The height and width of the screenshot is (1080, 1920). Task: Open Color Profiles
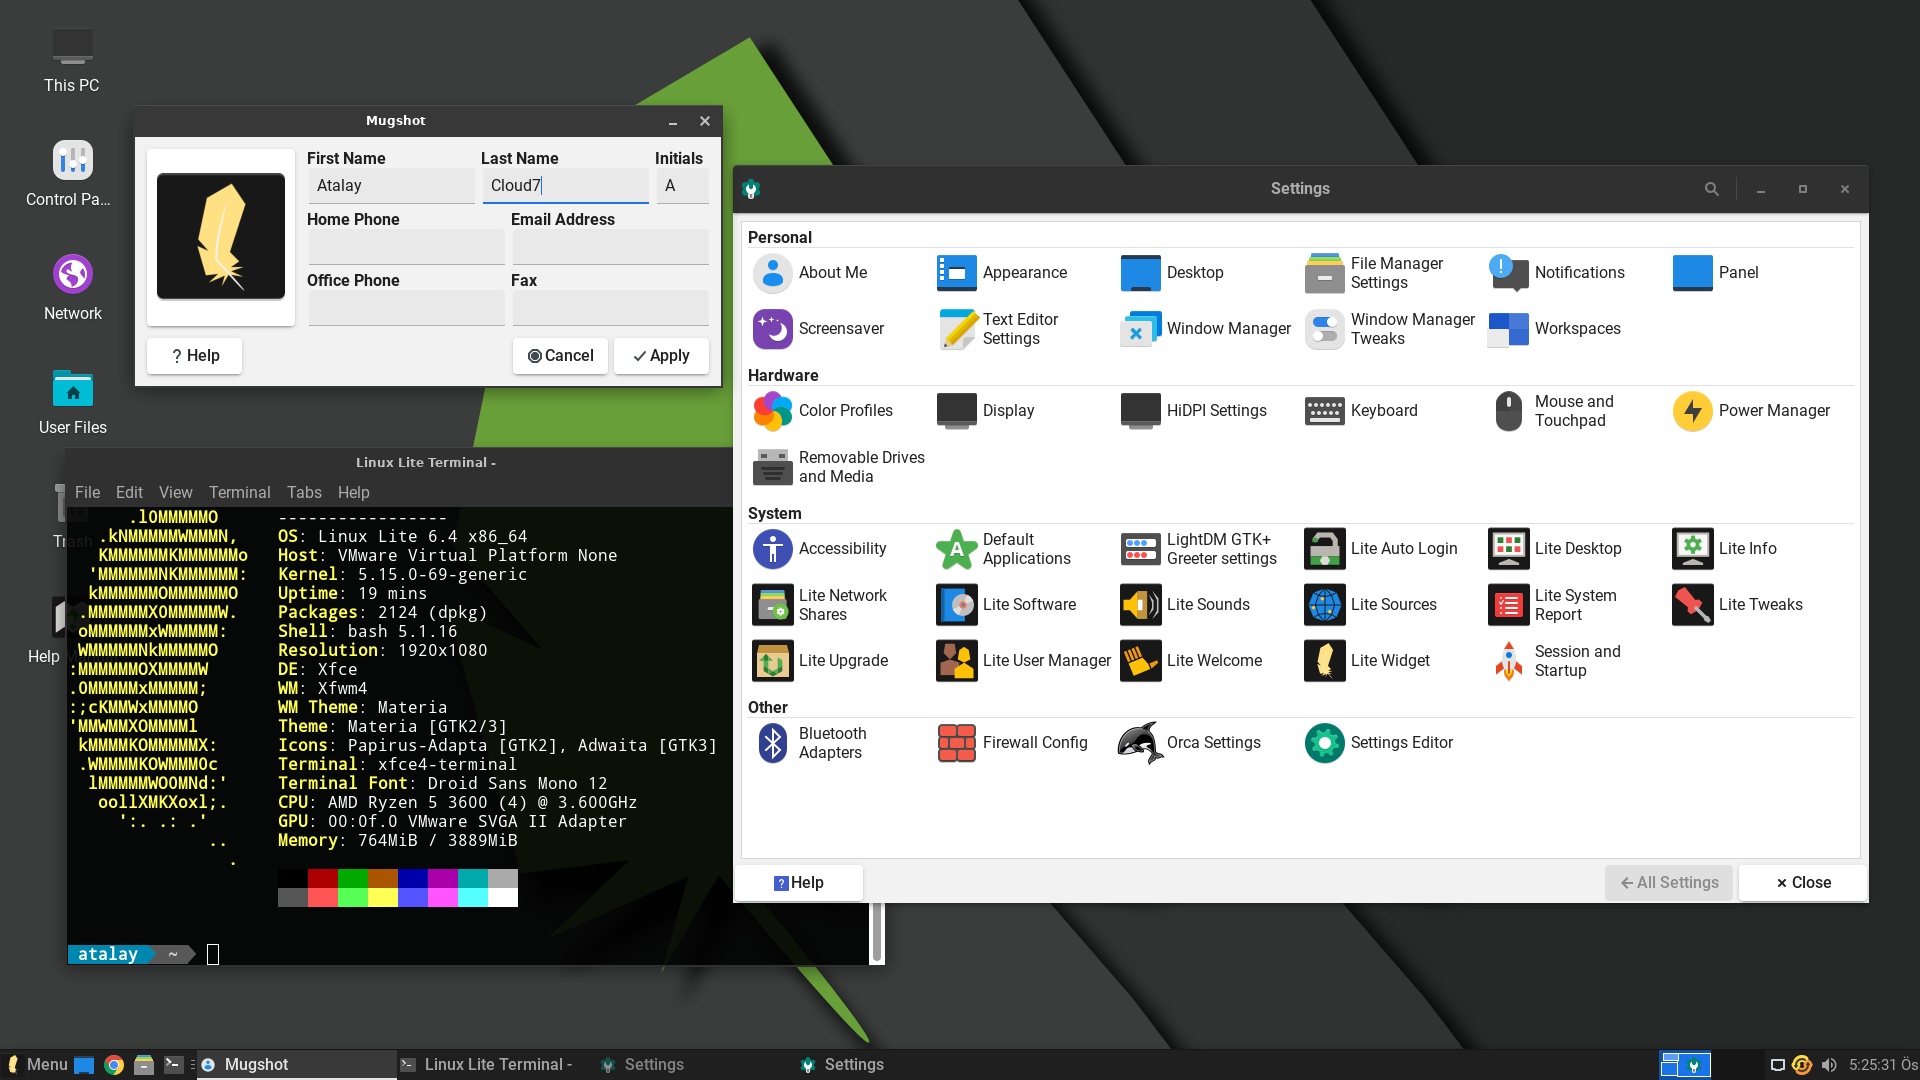point(823,411)
